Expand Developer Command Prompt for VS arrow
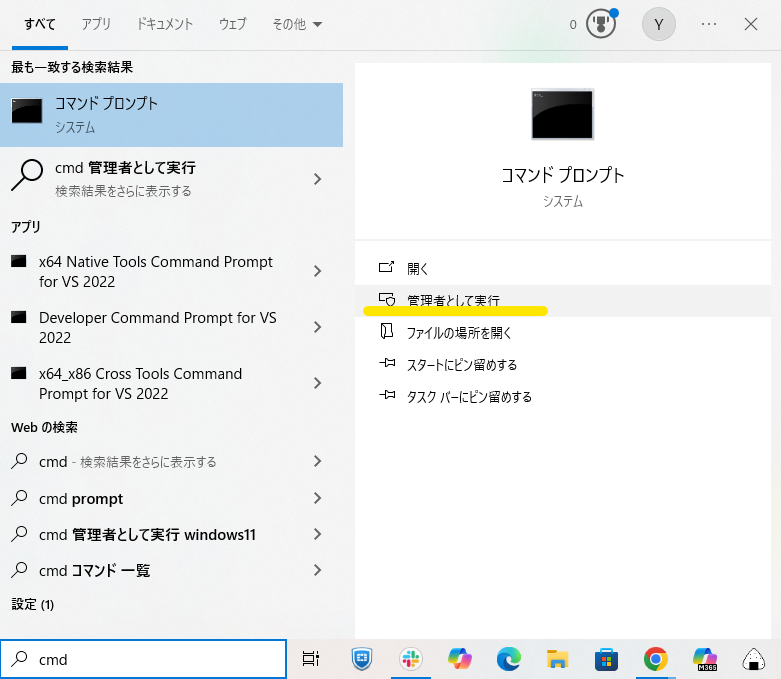 317,327
